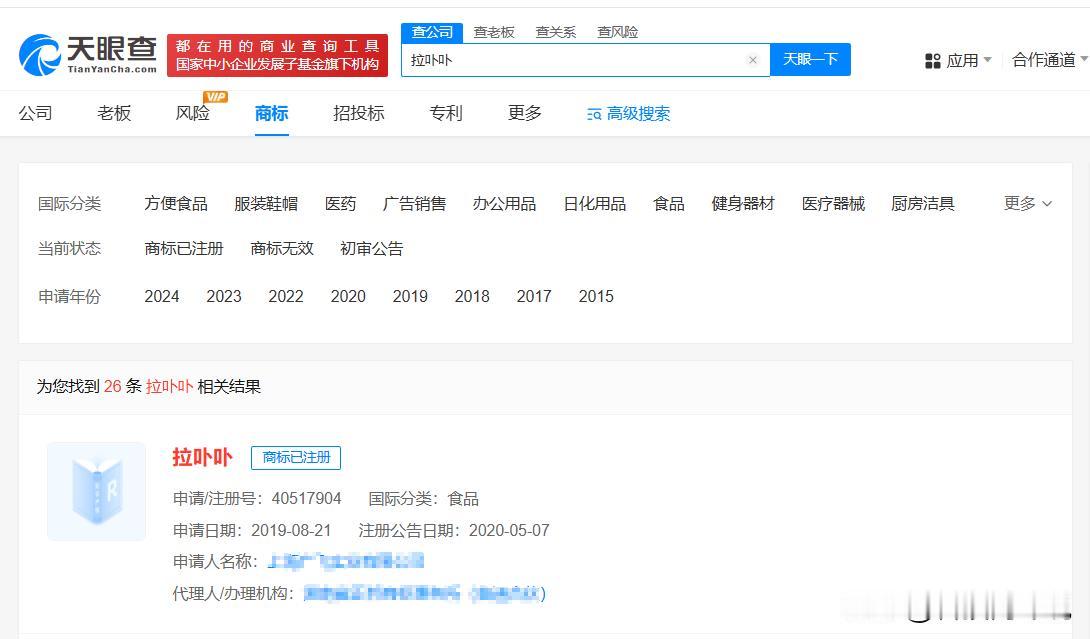This screenshot has width=1090, height=639.
Task: Click the 国际分类 label in filter panel
Action: 70,204
